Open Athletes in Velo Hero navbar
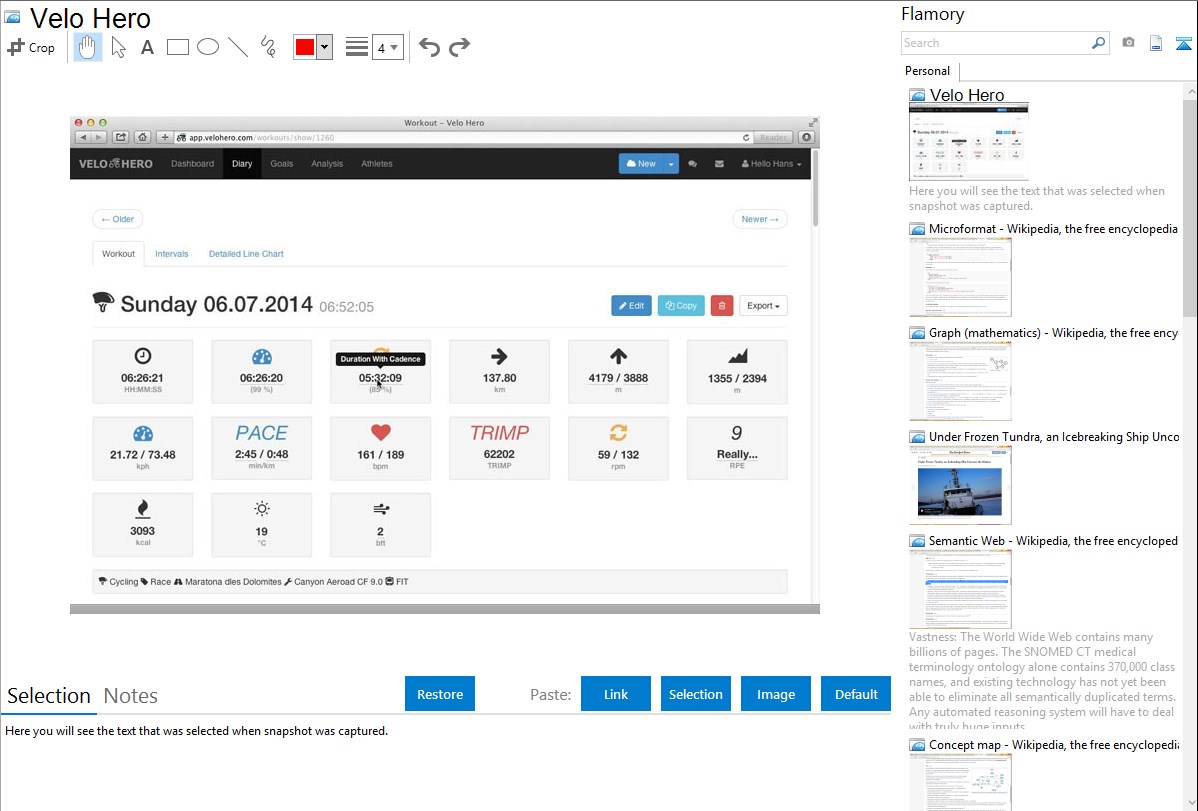Screen dimensions: 1198x811 click(377, 164)
